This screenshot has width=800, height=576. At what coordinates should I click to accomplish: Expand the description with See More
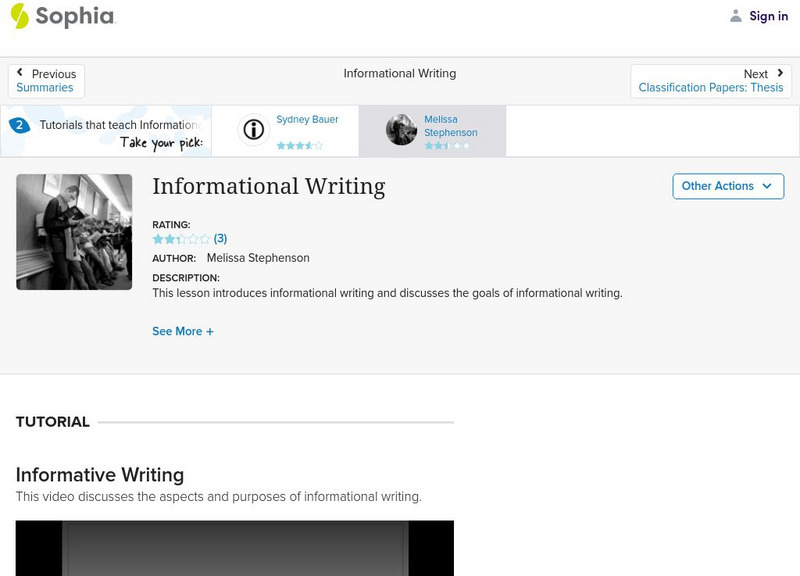[181, 330]
